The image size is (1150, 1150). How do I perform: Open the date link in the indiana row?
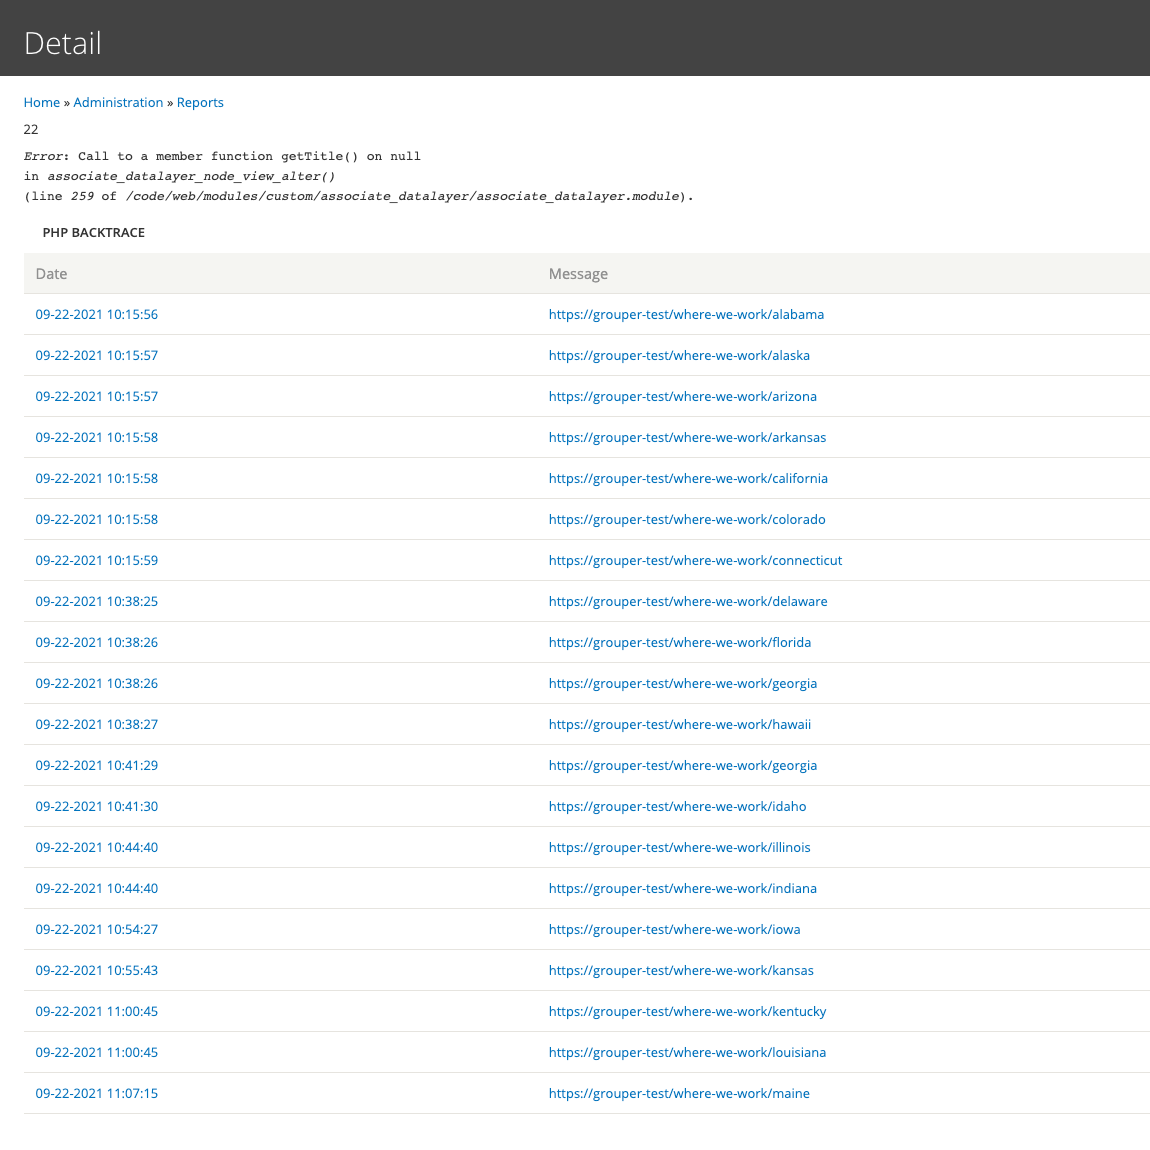click(97, 889)
